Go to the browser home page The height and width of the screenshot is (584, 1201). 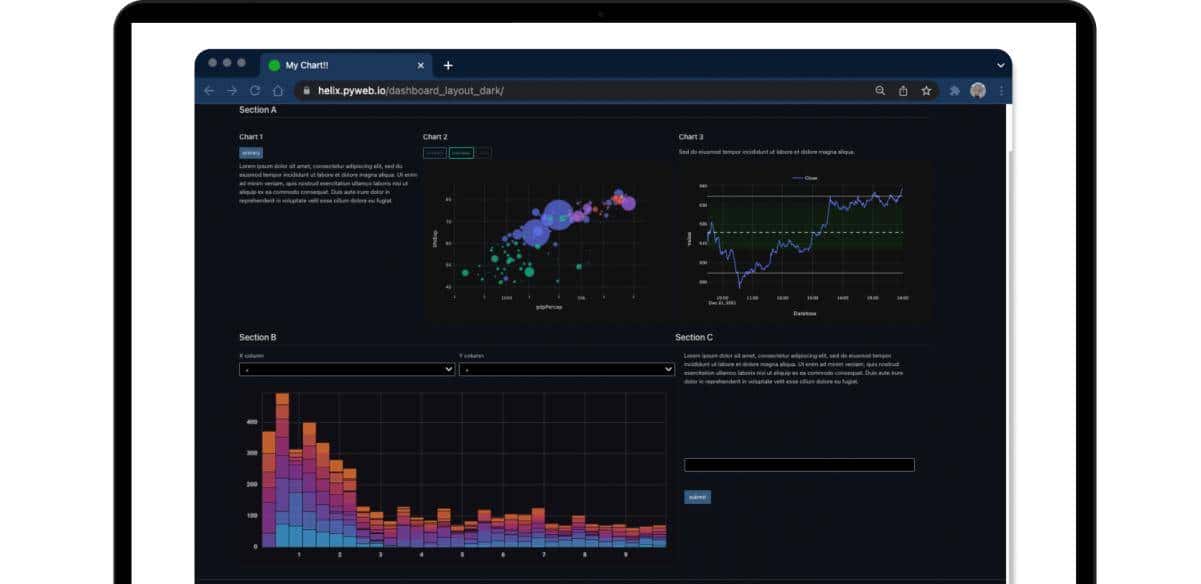click(x=278, y=90)
